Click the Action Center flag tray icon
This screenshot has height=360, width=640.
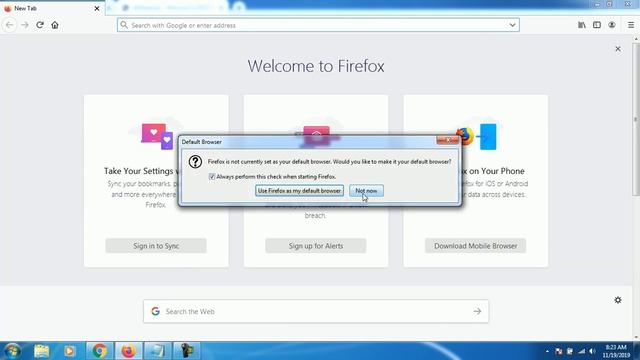[559, 351]
